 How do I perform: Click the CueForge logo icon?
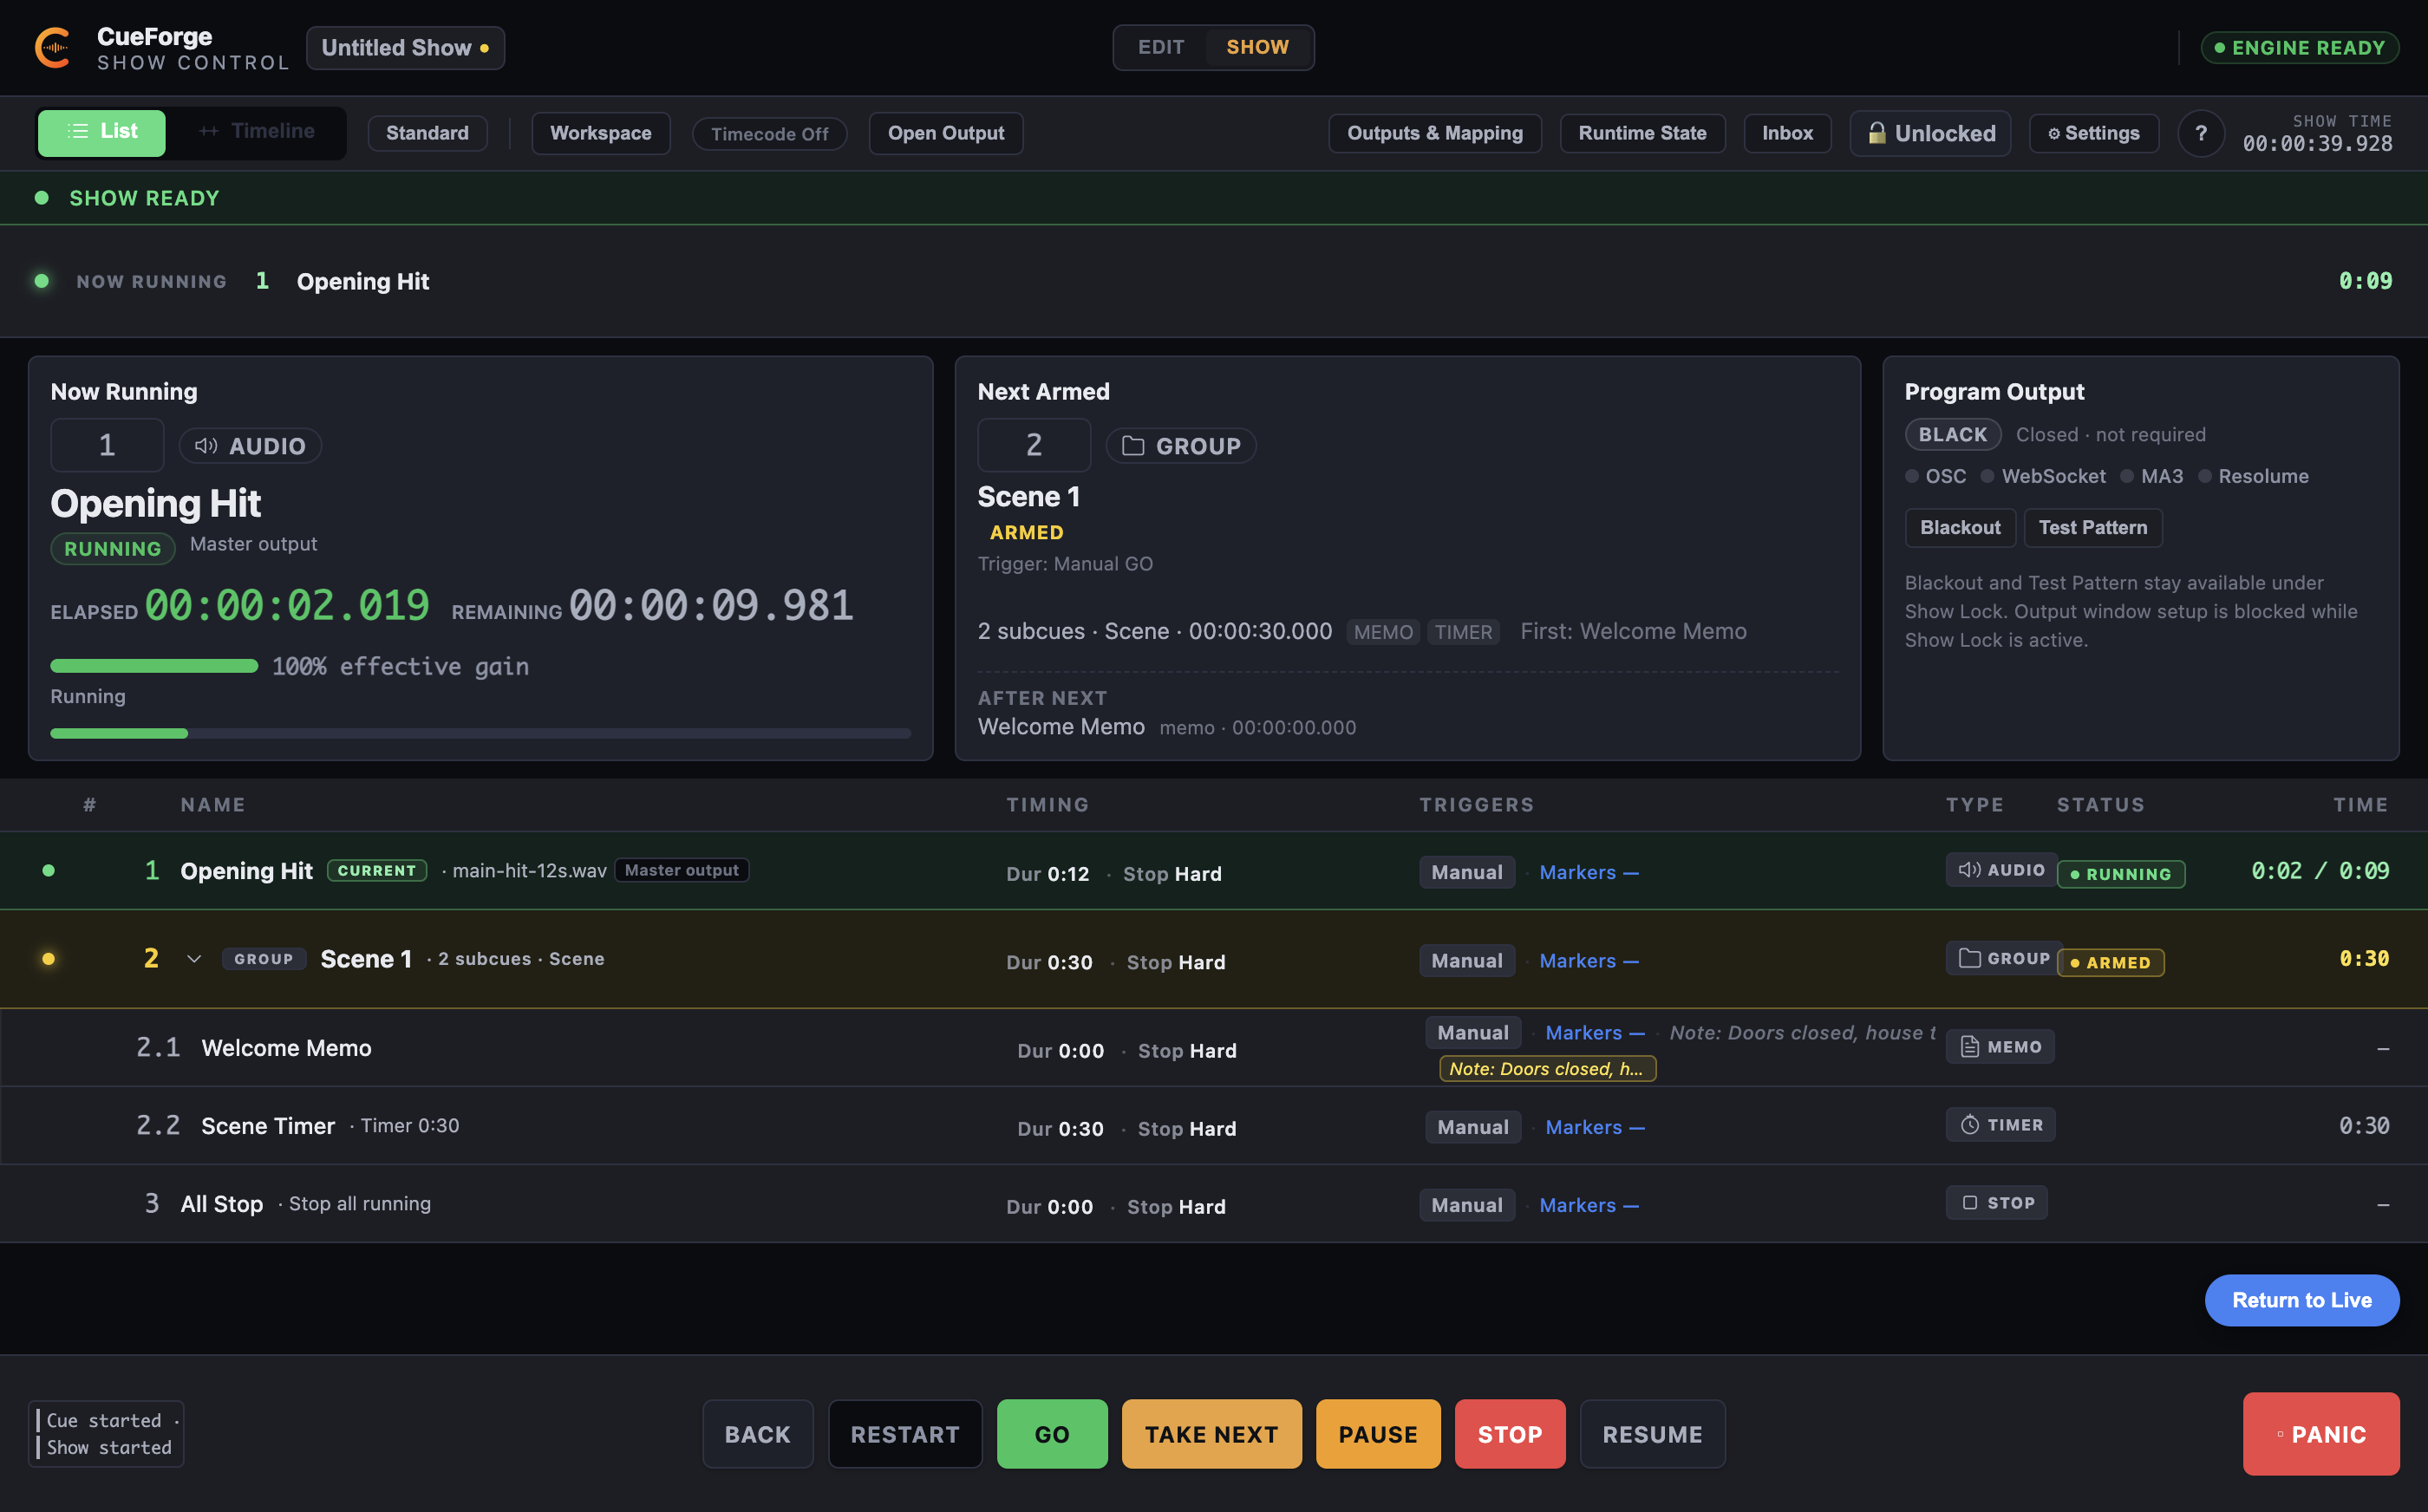(53, 48)
